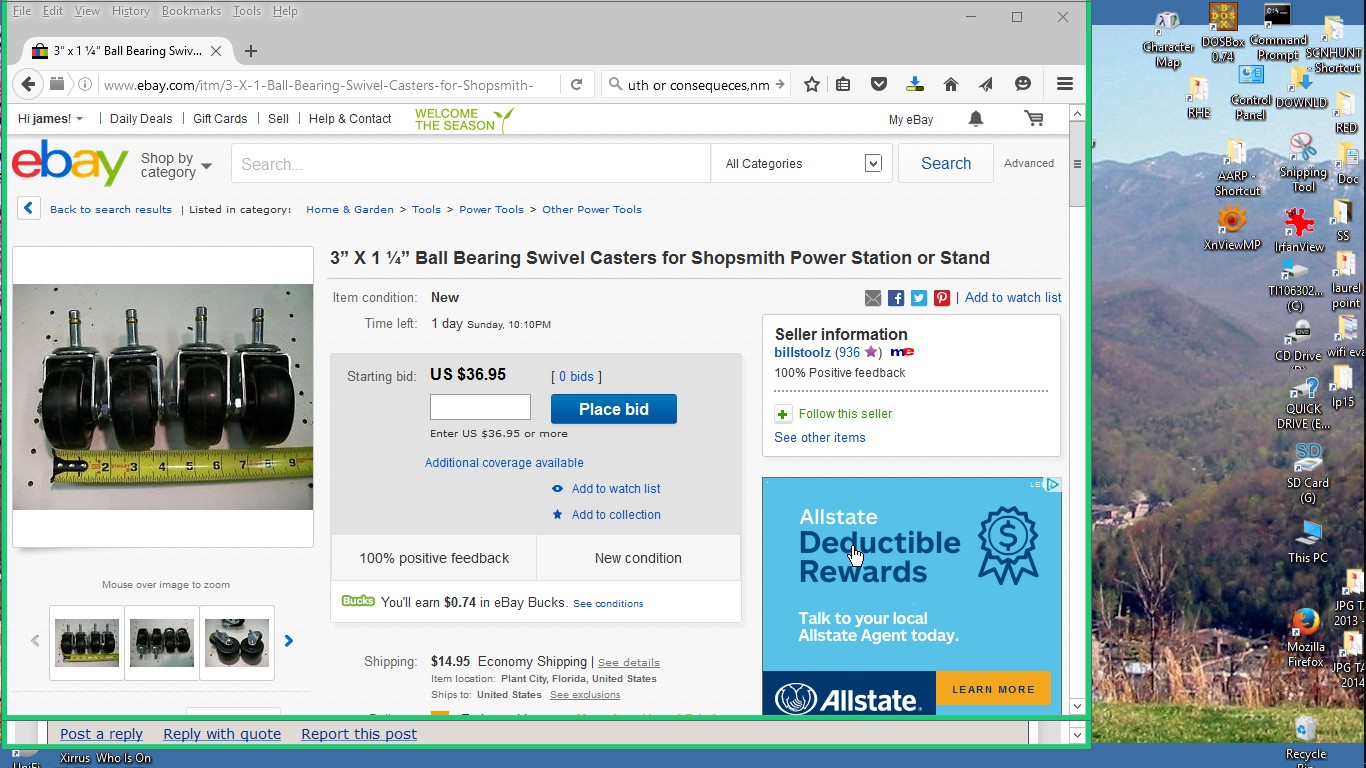Open seller's 'me' page icon
This screenshot has width=1366, height=768.
tap(902, 352)
